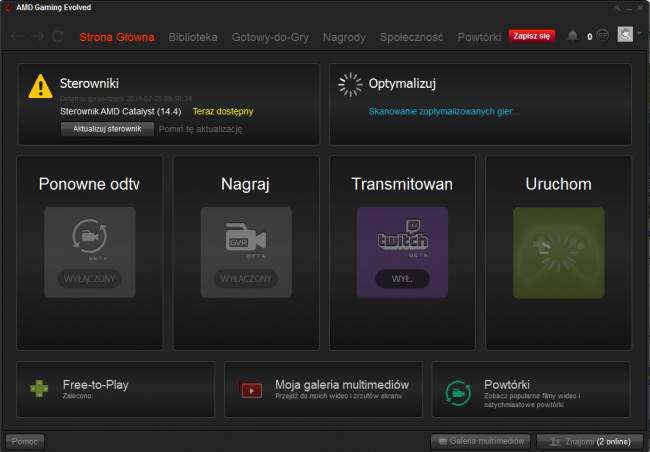Toggle Twitch WYŁ. broadcast switch
This screenshot has width=650, height=452.
click(402, 279)
